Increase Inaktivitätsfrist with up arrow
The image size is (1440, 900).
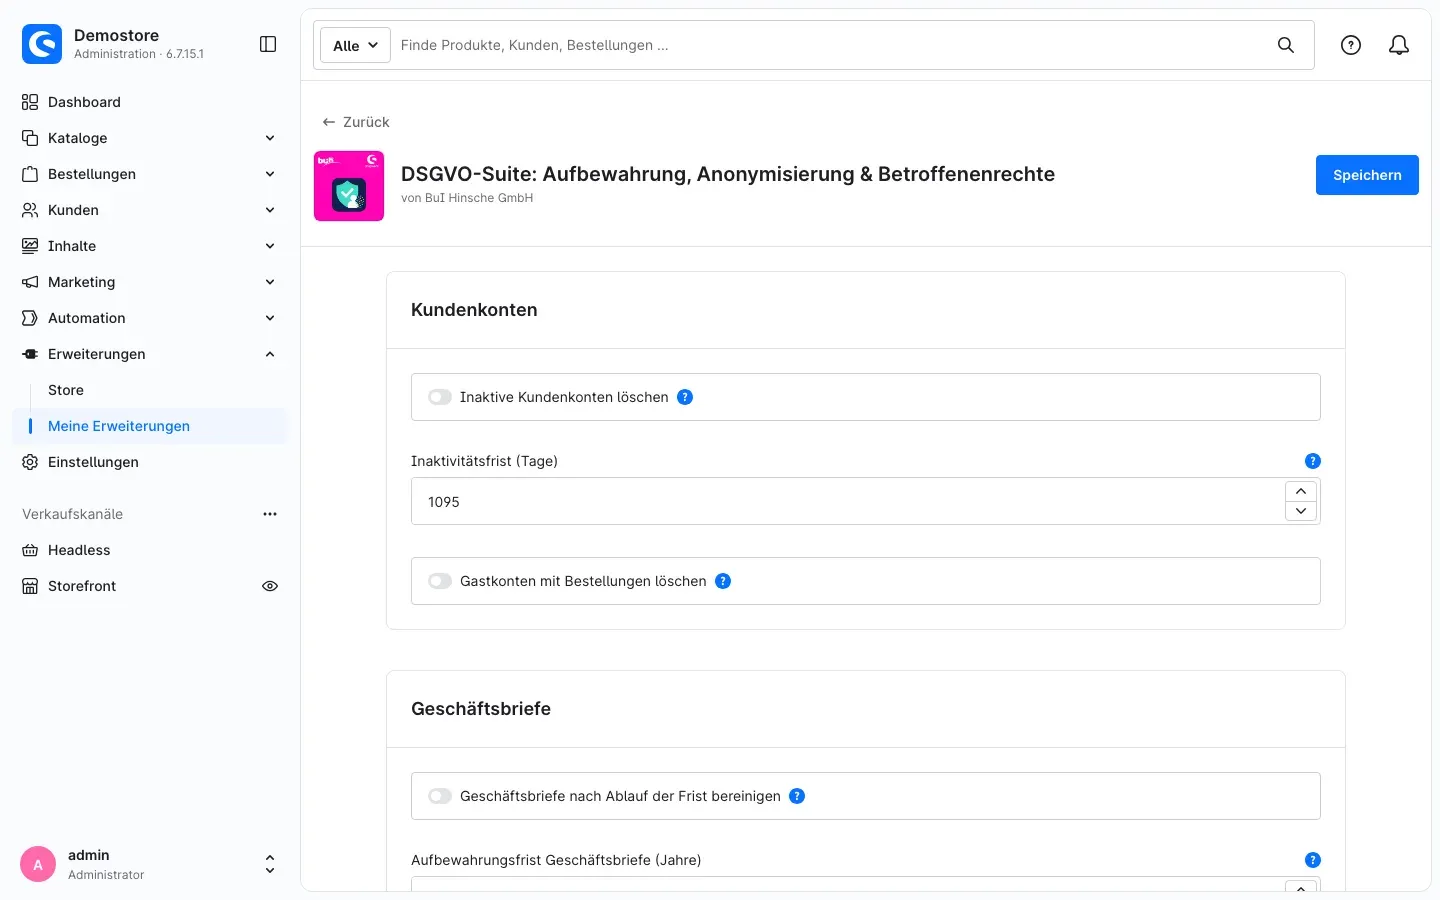1301,491
